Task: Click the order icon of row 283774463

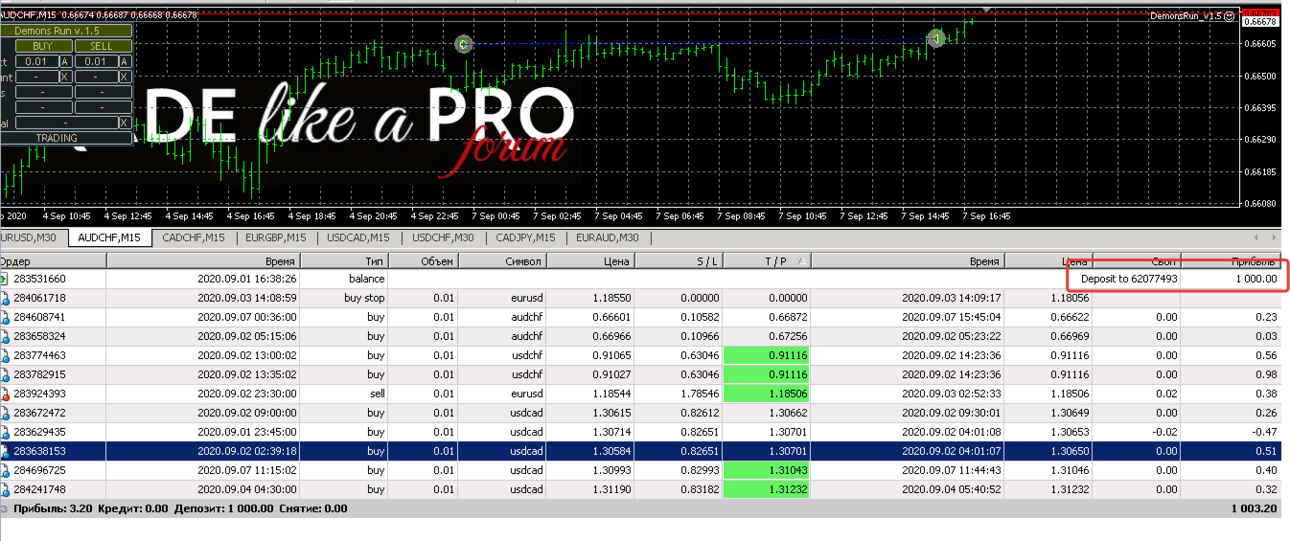Action: click(5, 355)
